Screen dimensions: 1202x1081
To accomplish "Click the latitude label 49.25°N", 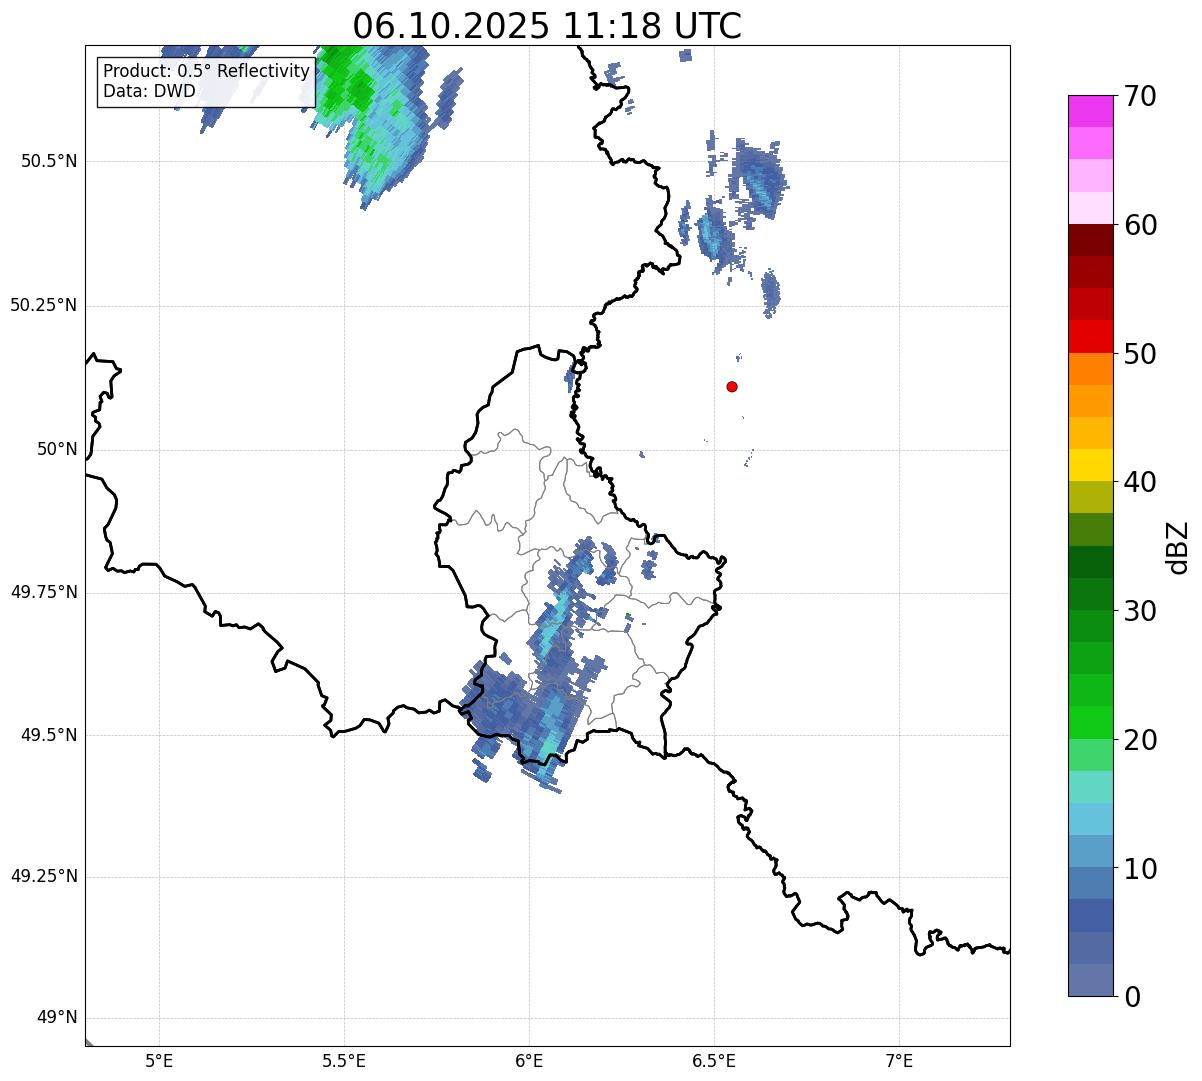I will (43, 877).
